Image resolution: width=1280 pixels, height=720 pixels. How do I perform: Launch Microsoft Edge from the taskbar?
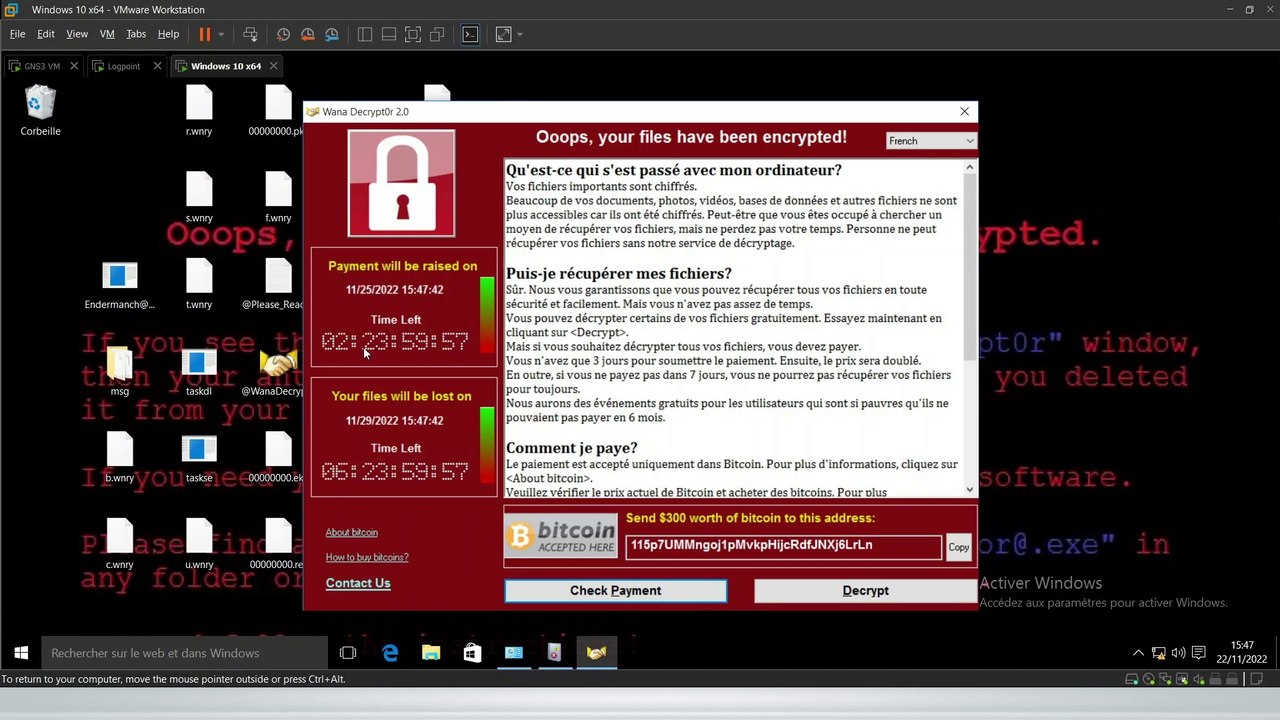coord(390,653)
